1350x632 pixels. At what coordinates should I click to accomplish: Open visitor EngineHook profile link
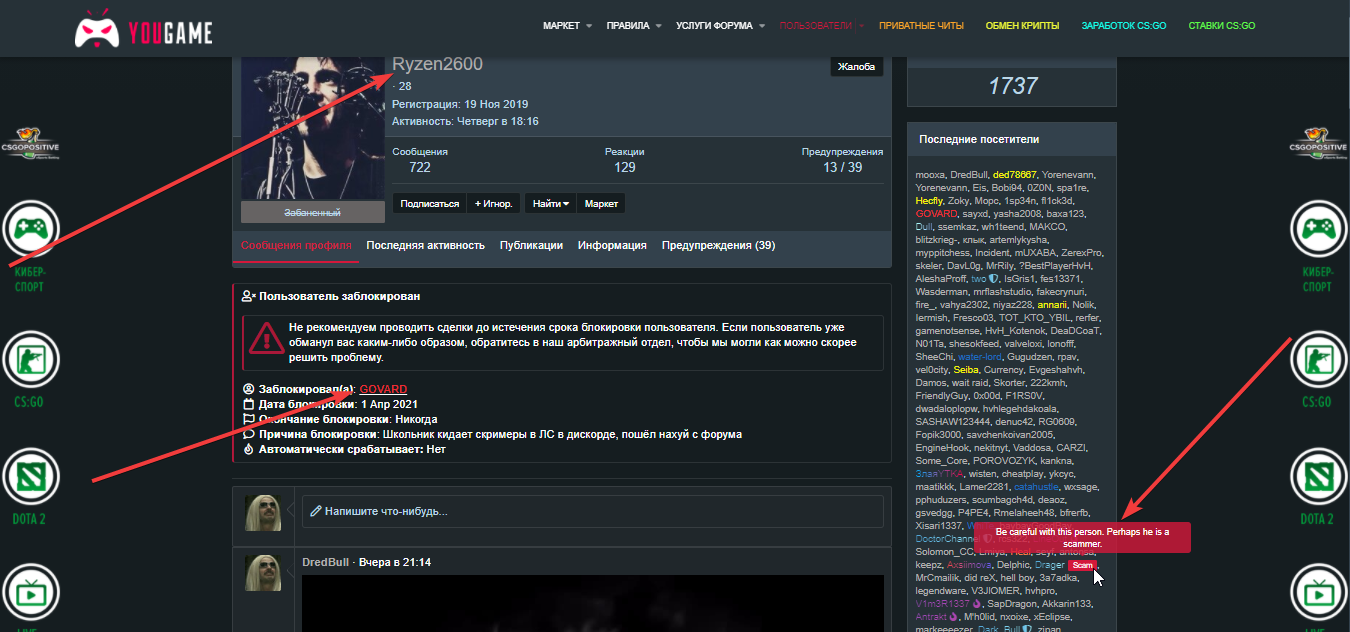tap(943, 447)
